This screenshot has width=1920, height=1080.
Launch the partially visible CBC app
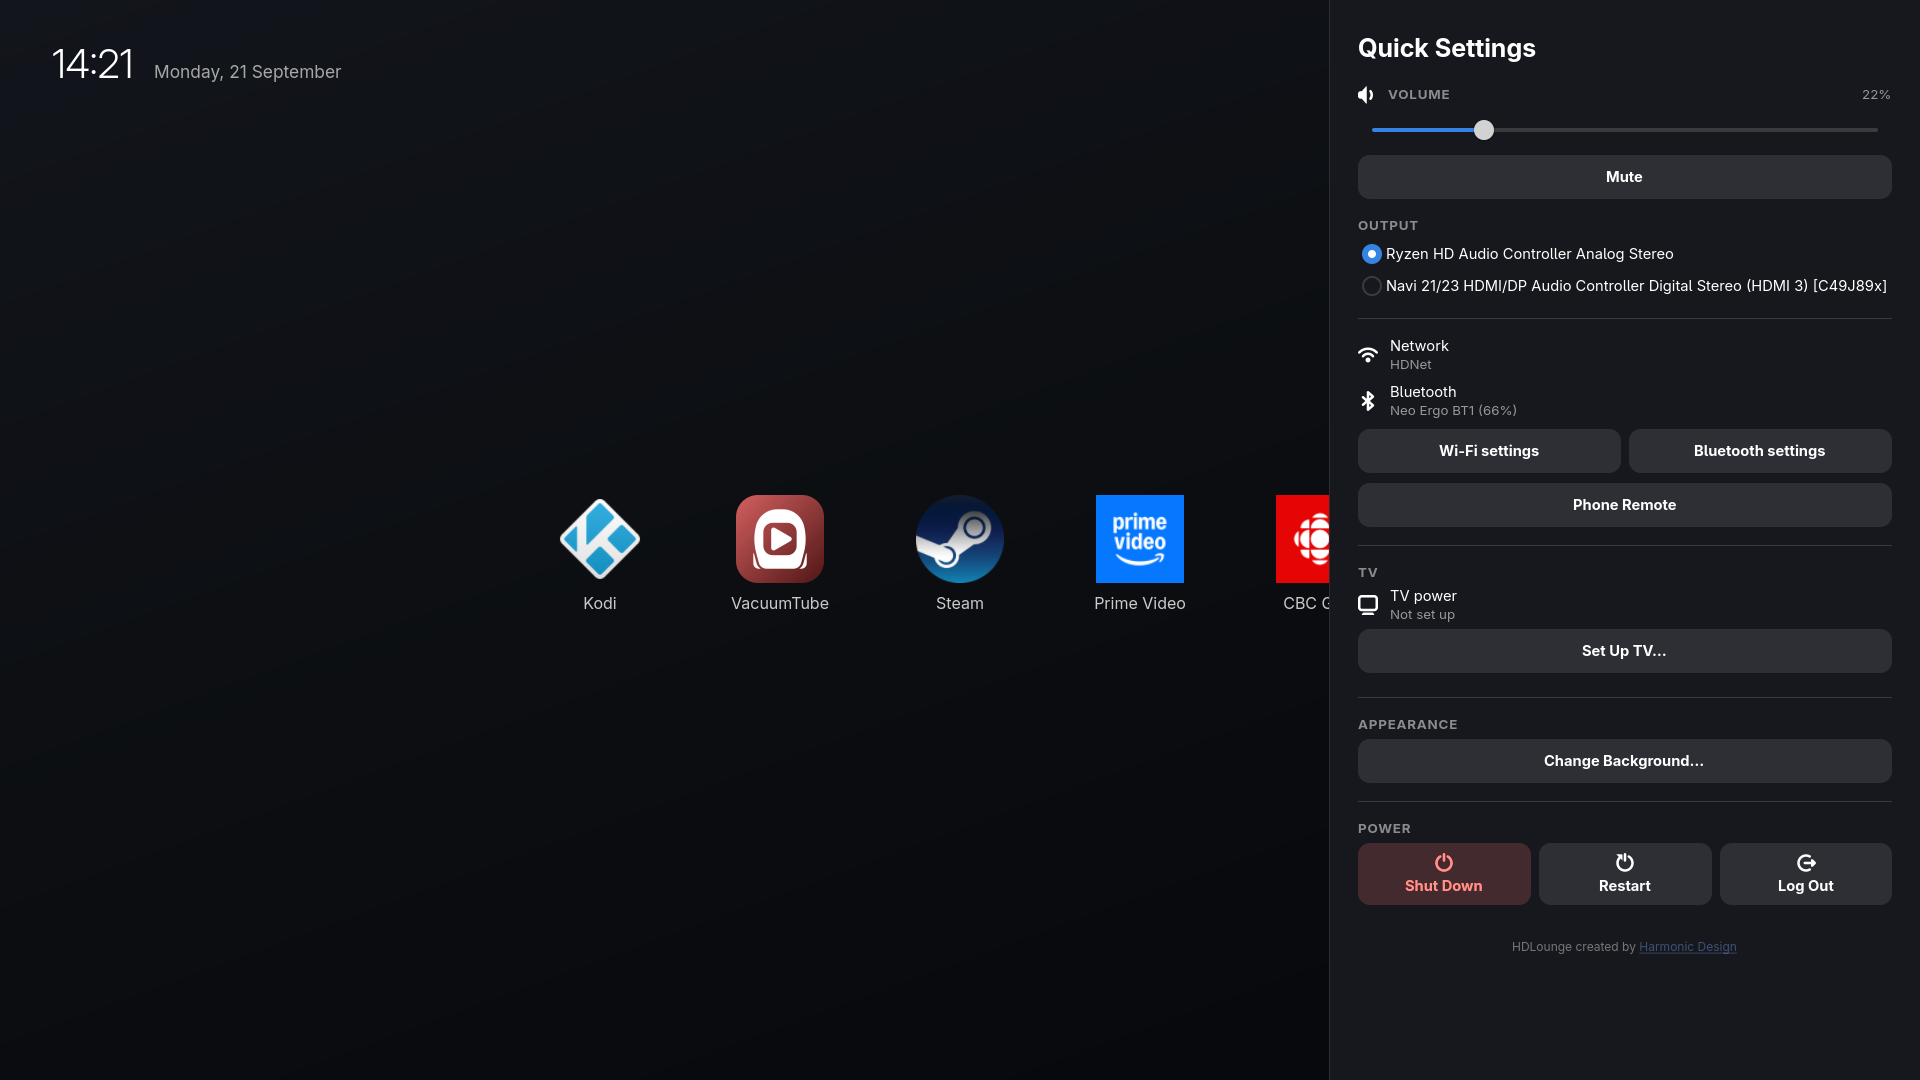click(1302, 539)
